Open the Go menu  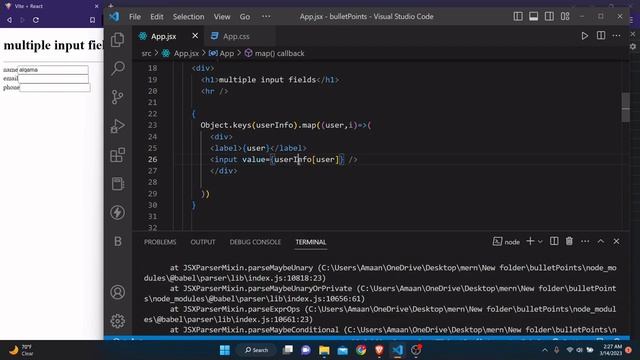pos(244,17)
